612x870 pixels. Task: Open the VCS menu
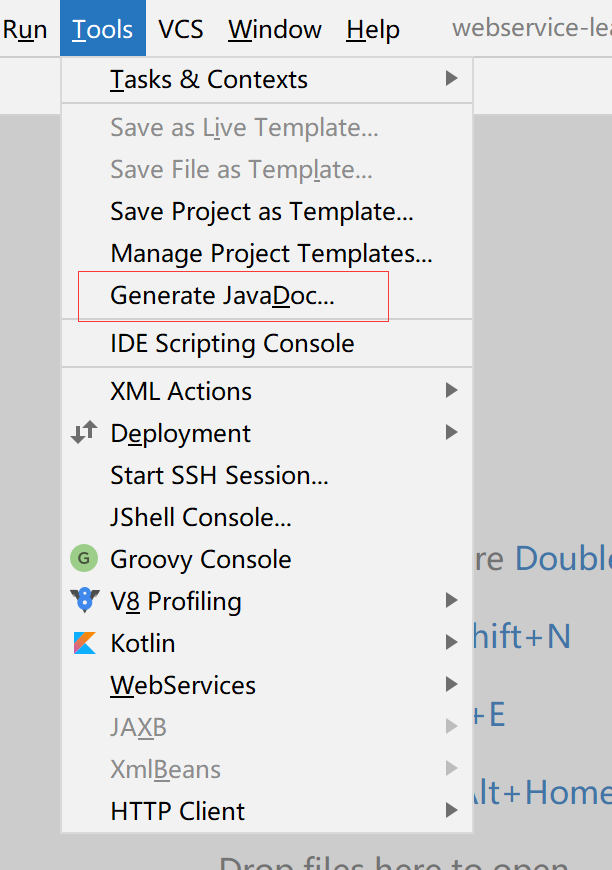(x=181, y=30)
